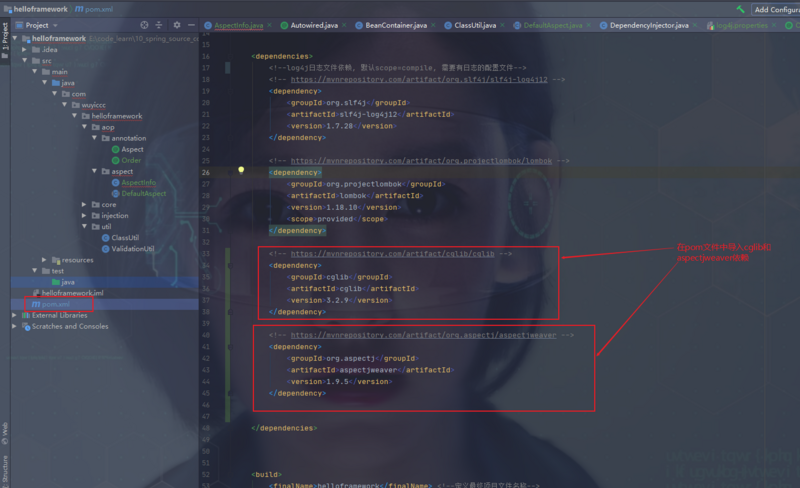Select the test java folder
The image size is (800, 488).
63,282
